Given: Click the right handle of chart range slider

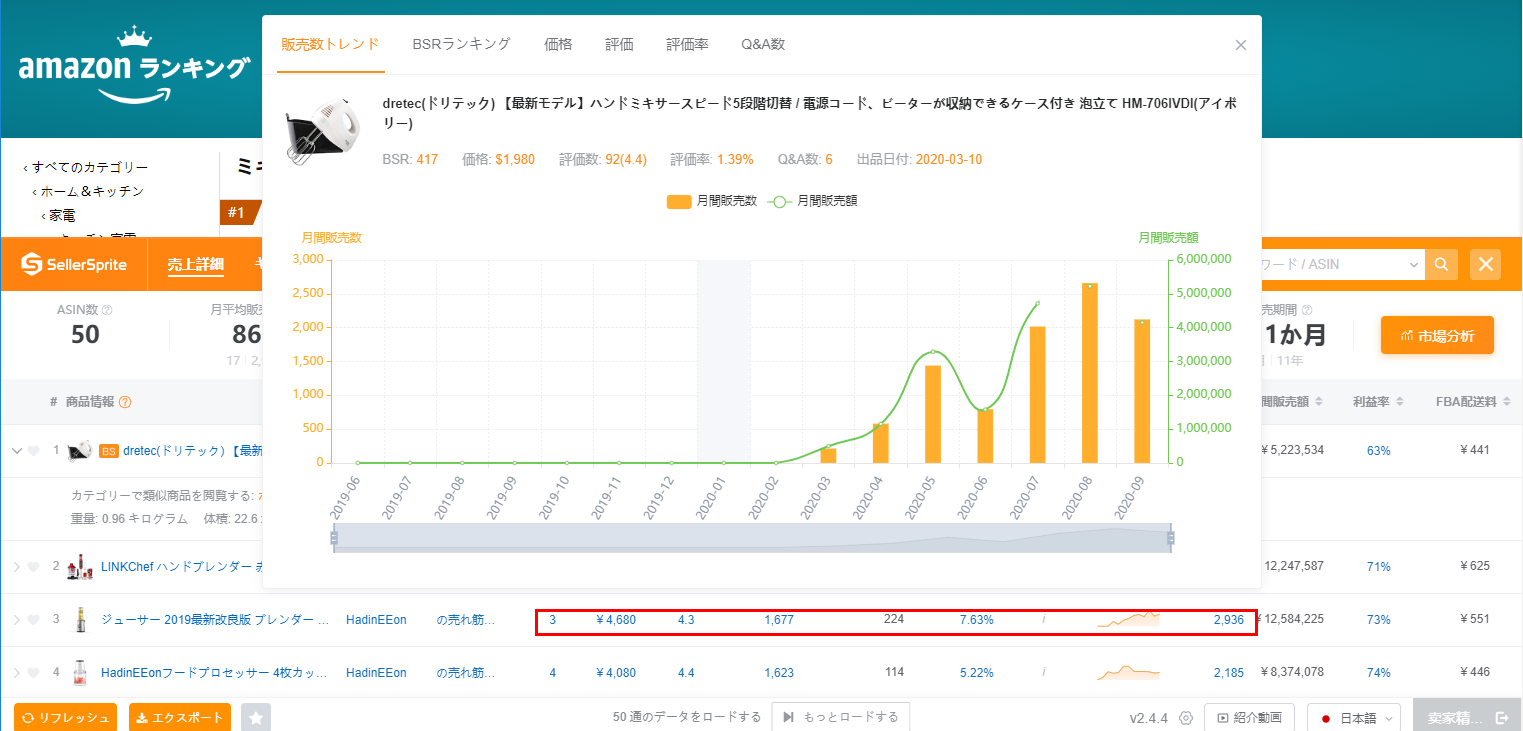Looking at the screenshot, I should (1170, 539).
